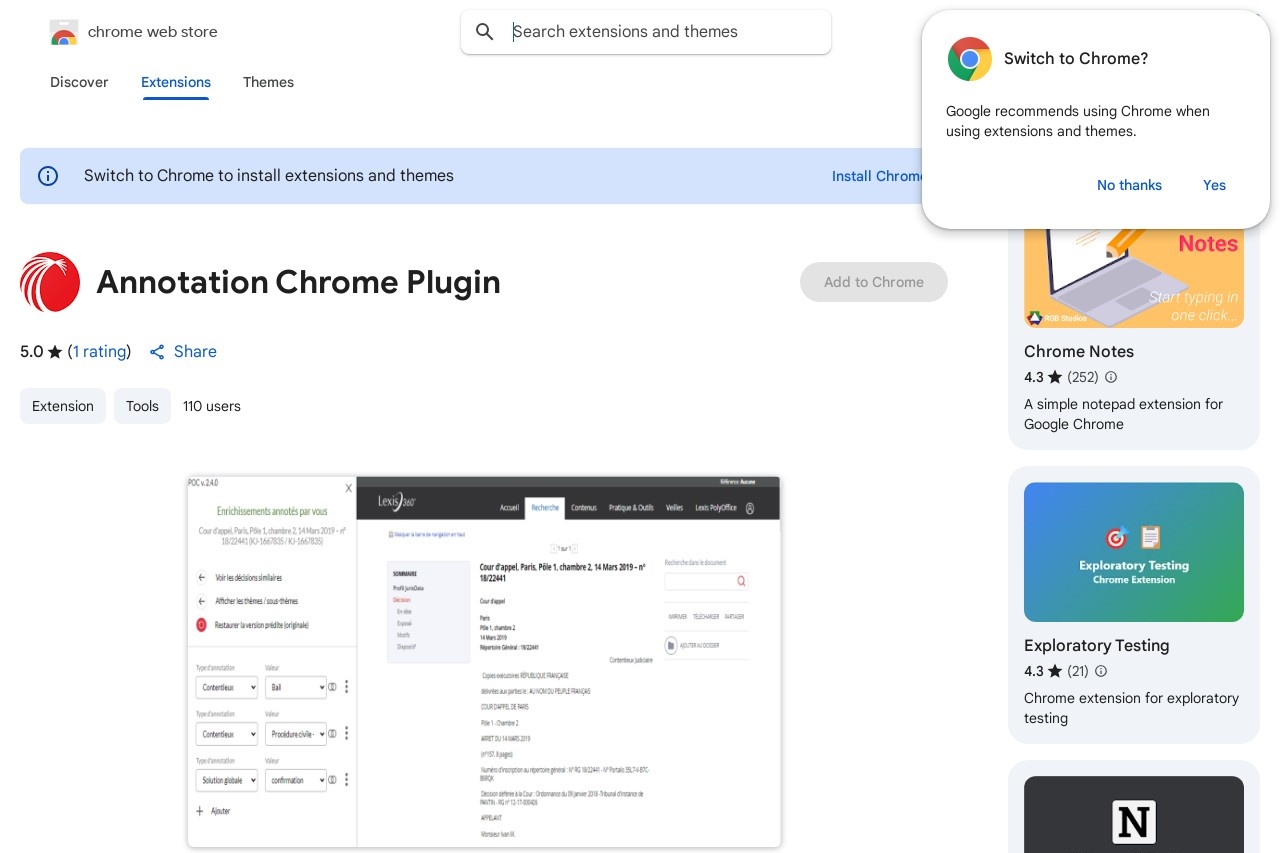Click the Extension category chip
This screenshot has height=853, width=1280.
click(x=63, y=406)
